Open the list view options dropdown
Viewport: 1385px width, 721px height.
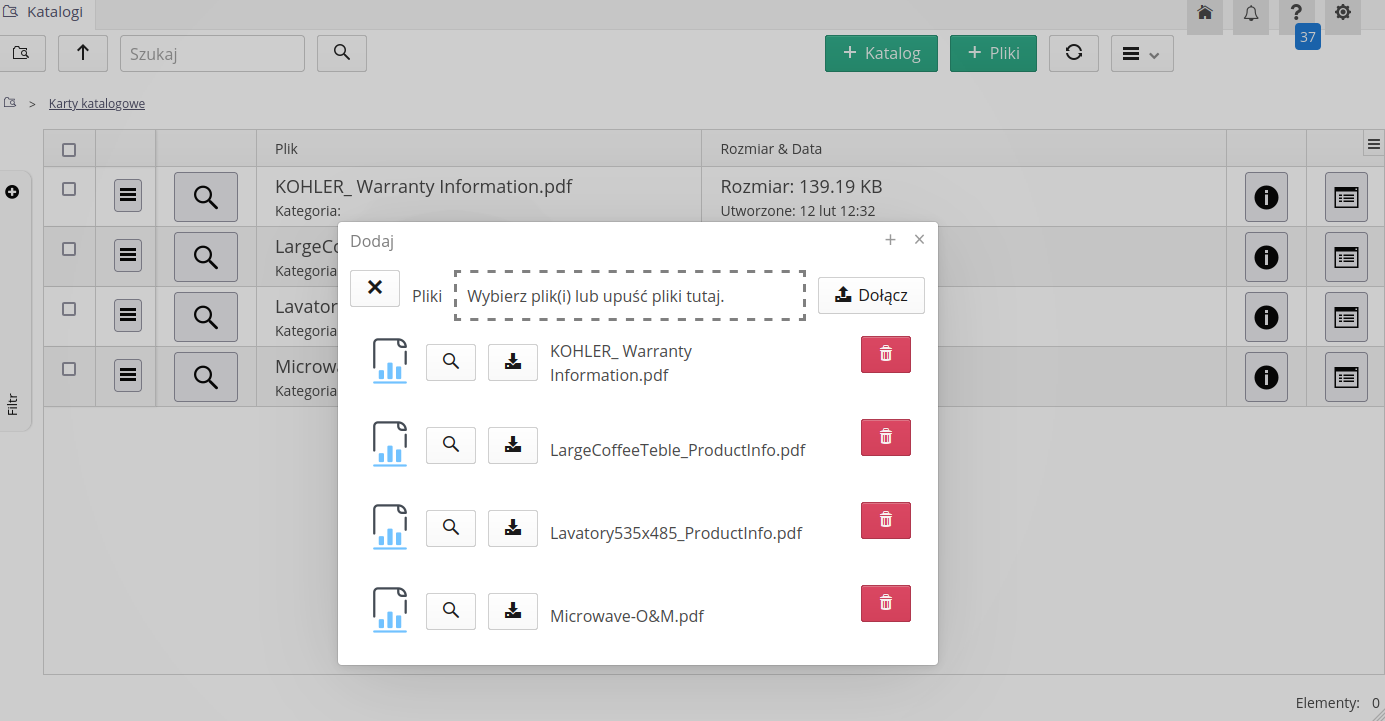click(1141, 54)
